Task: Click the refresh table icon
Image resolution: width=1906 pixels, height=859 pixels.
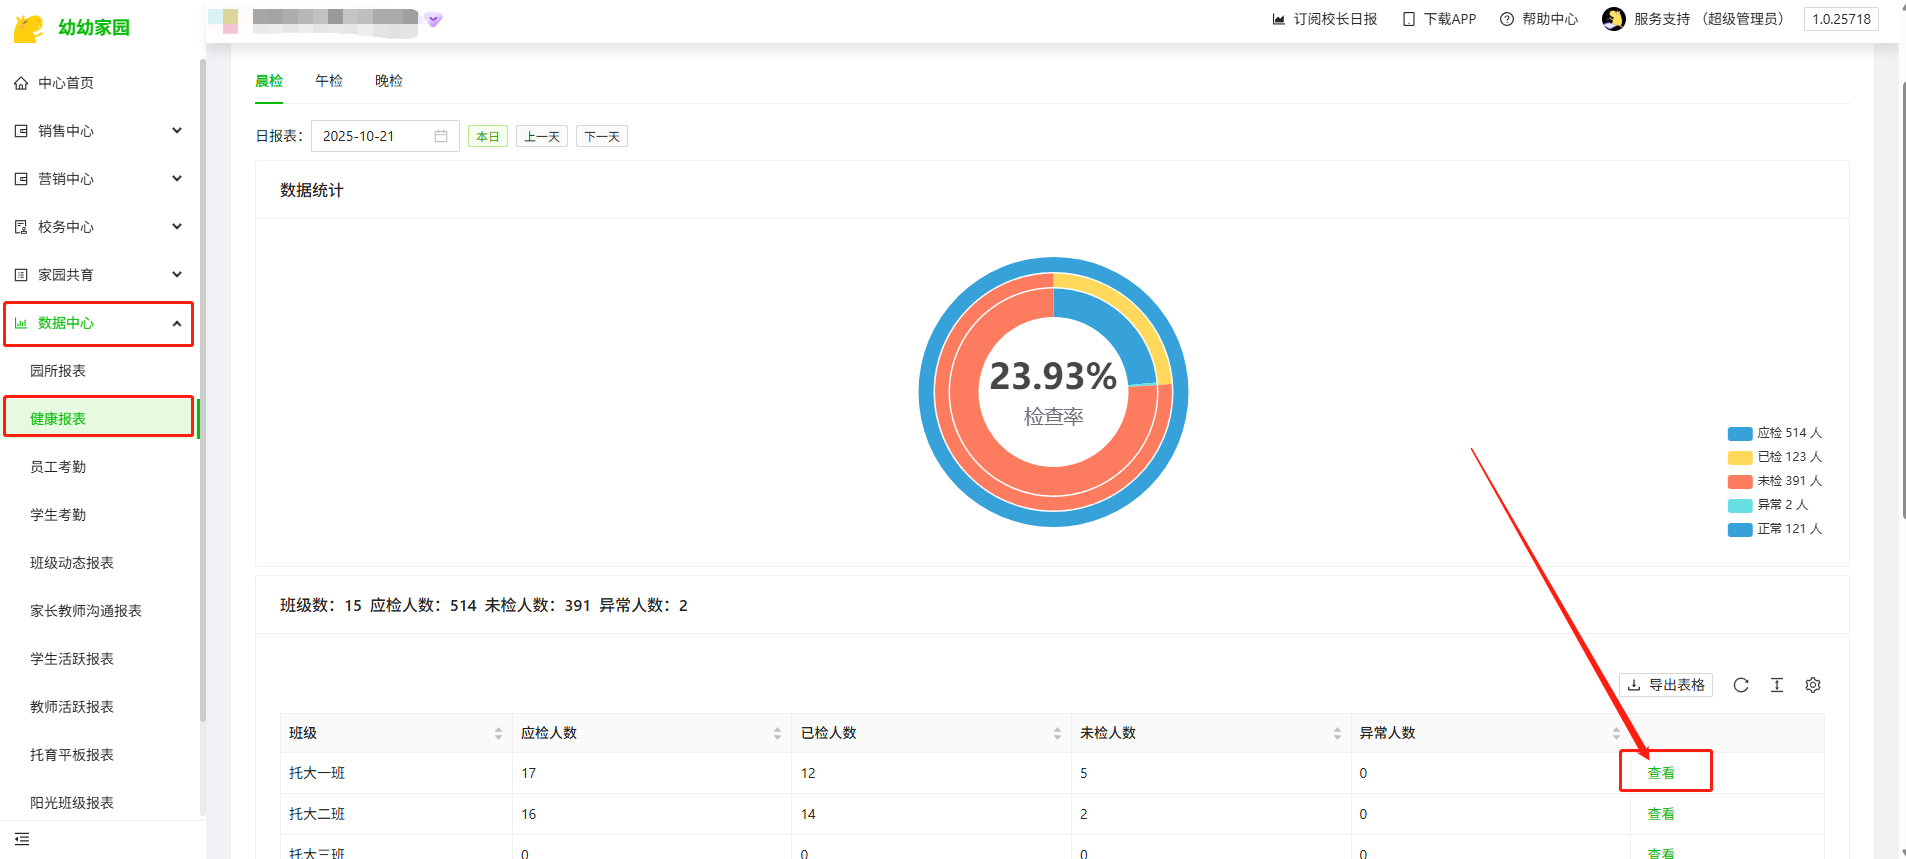Action: click(1740, 685)
